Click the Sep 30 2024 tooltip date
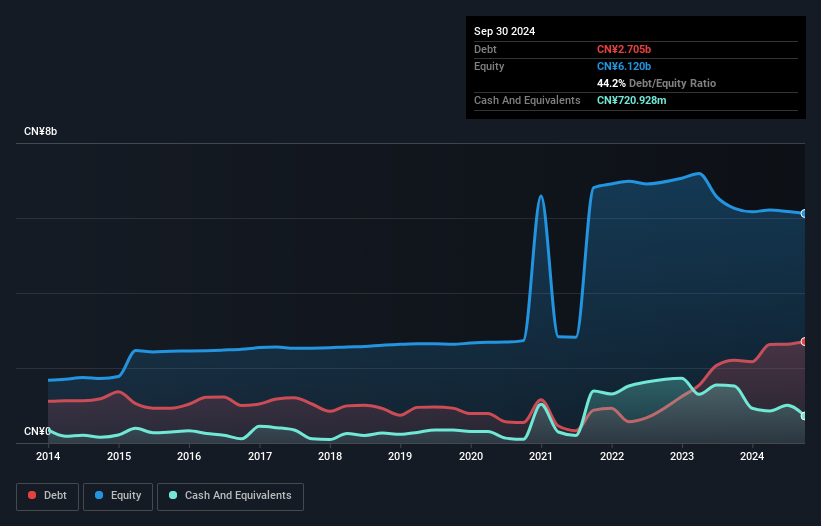This screenshot has height=526, width=821. click(x=504, y=31)
